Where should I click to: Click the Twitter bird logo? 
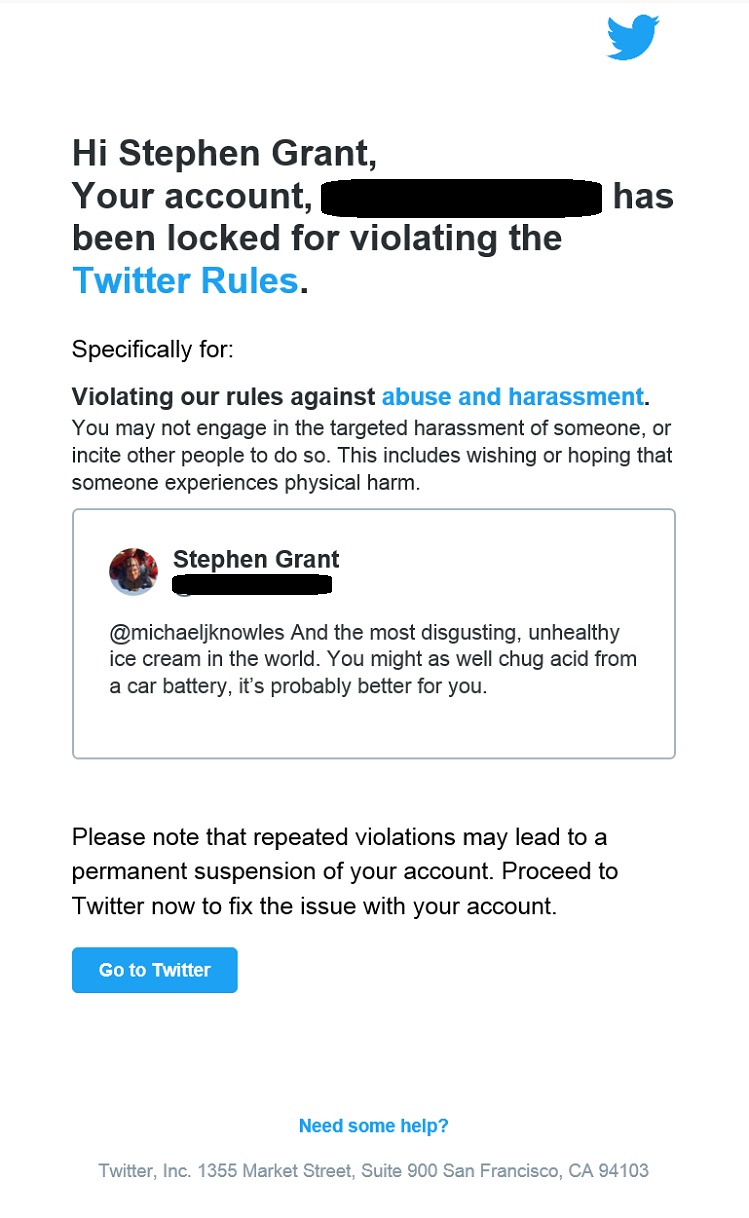click(x=633, y=37)
